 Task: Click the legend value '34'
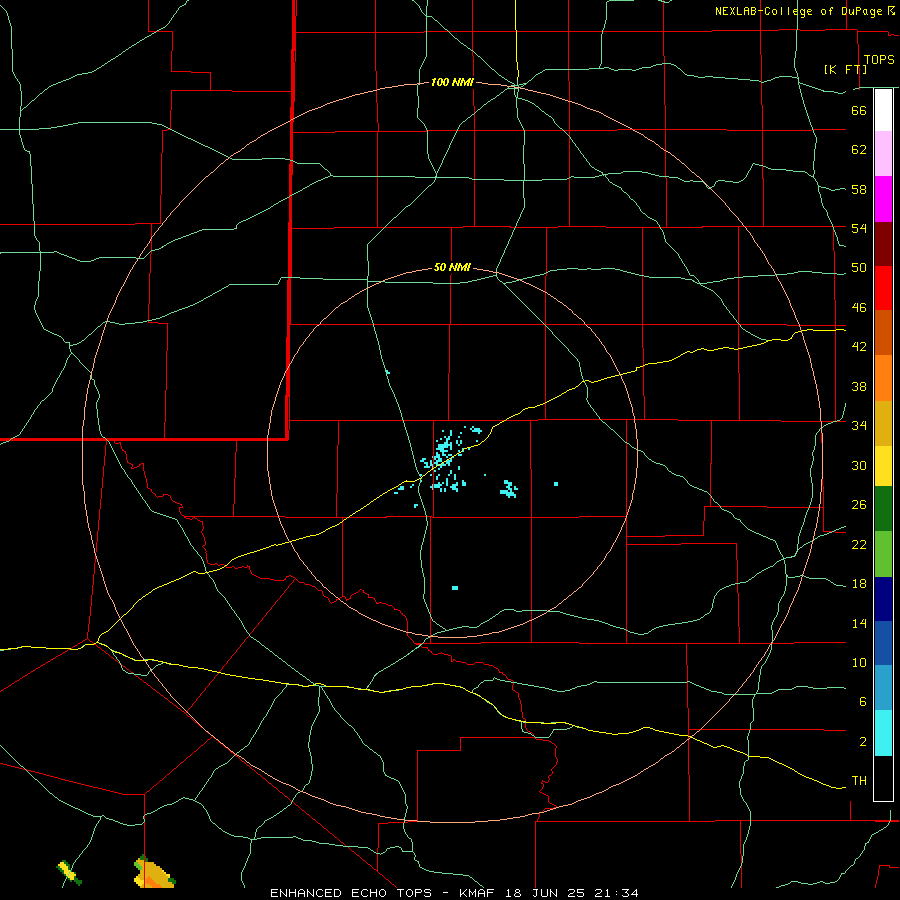(859, 425)
